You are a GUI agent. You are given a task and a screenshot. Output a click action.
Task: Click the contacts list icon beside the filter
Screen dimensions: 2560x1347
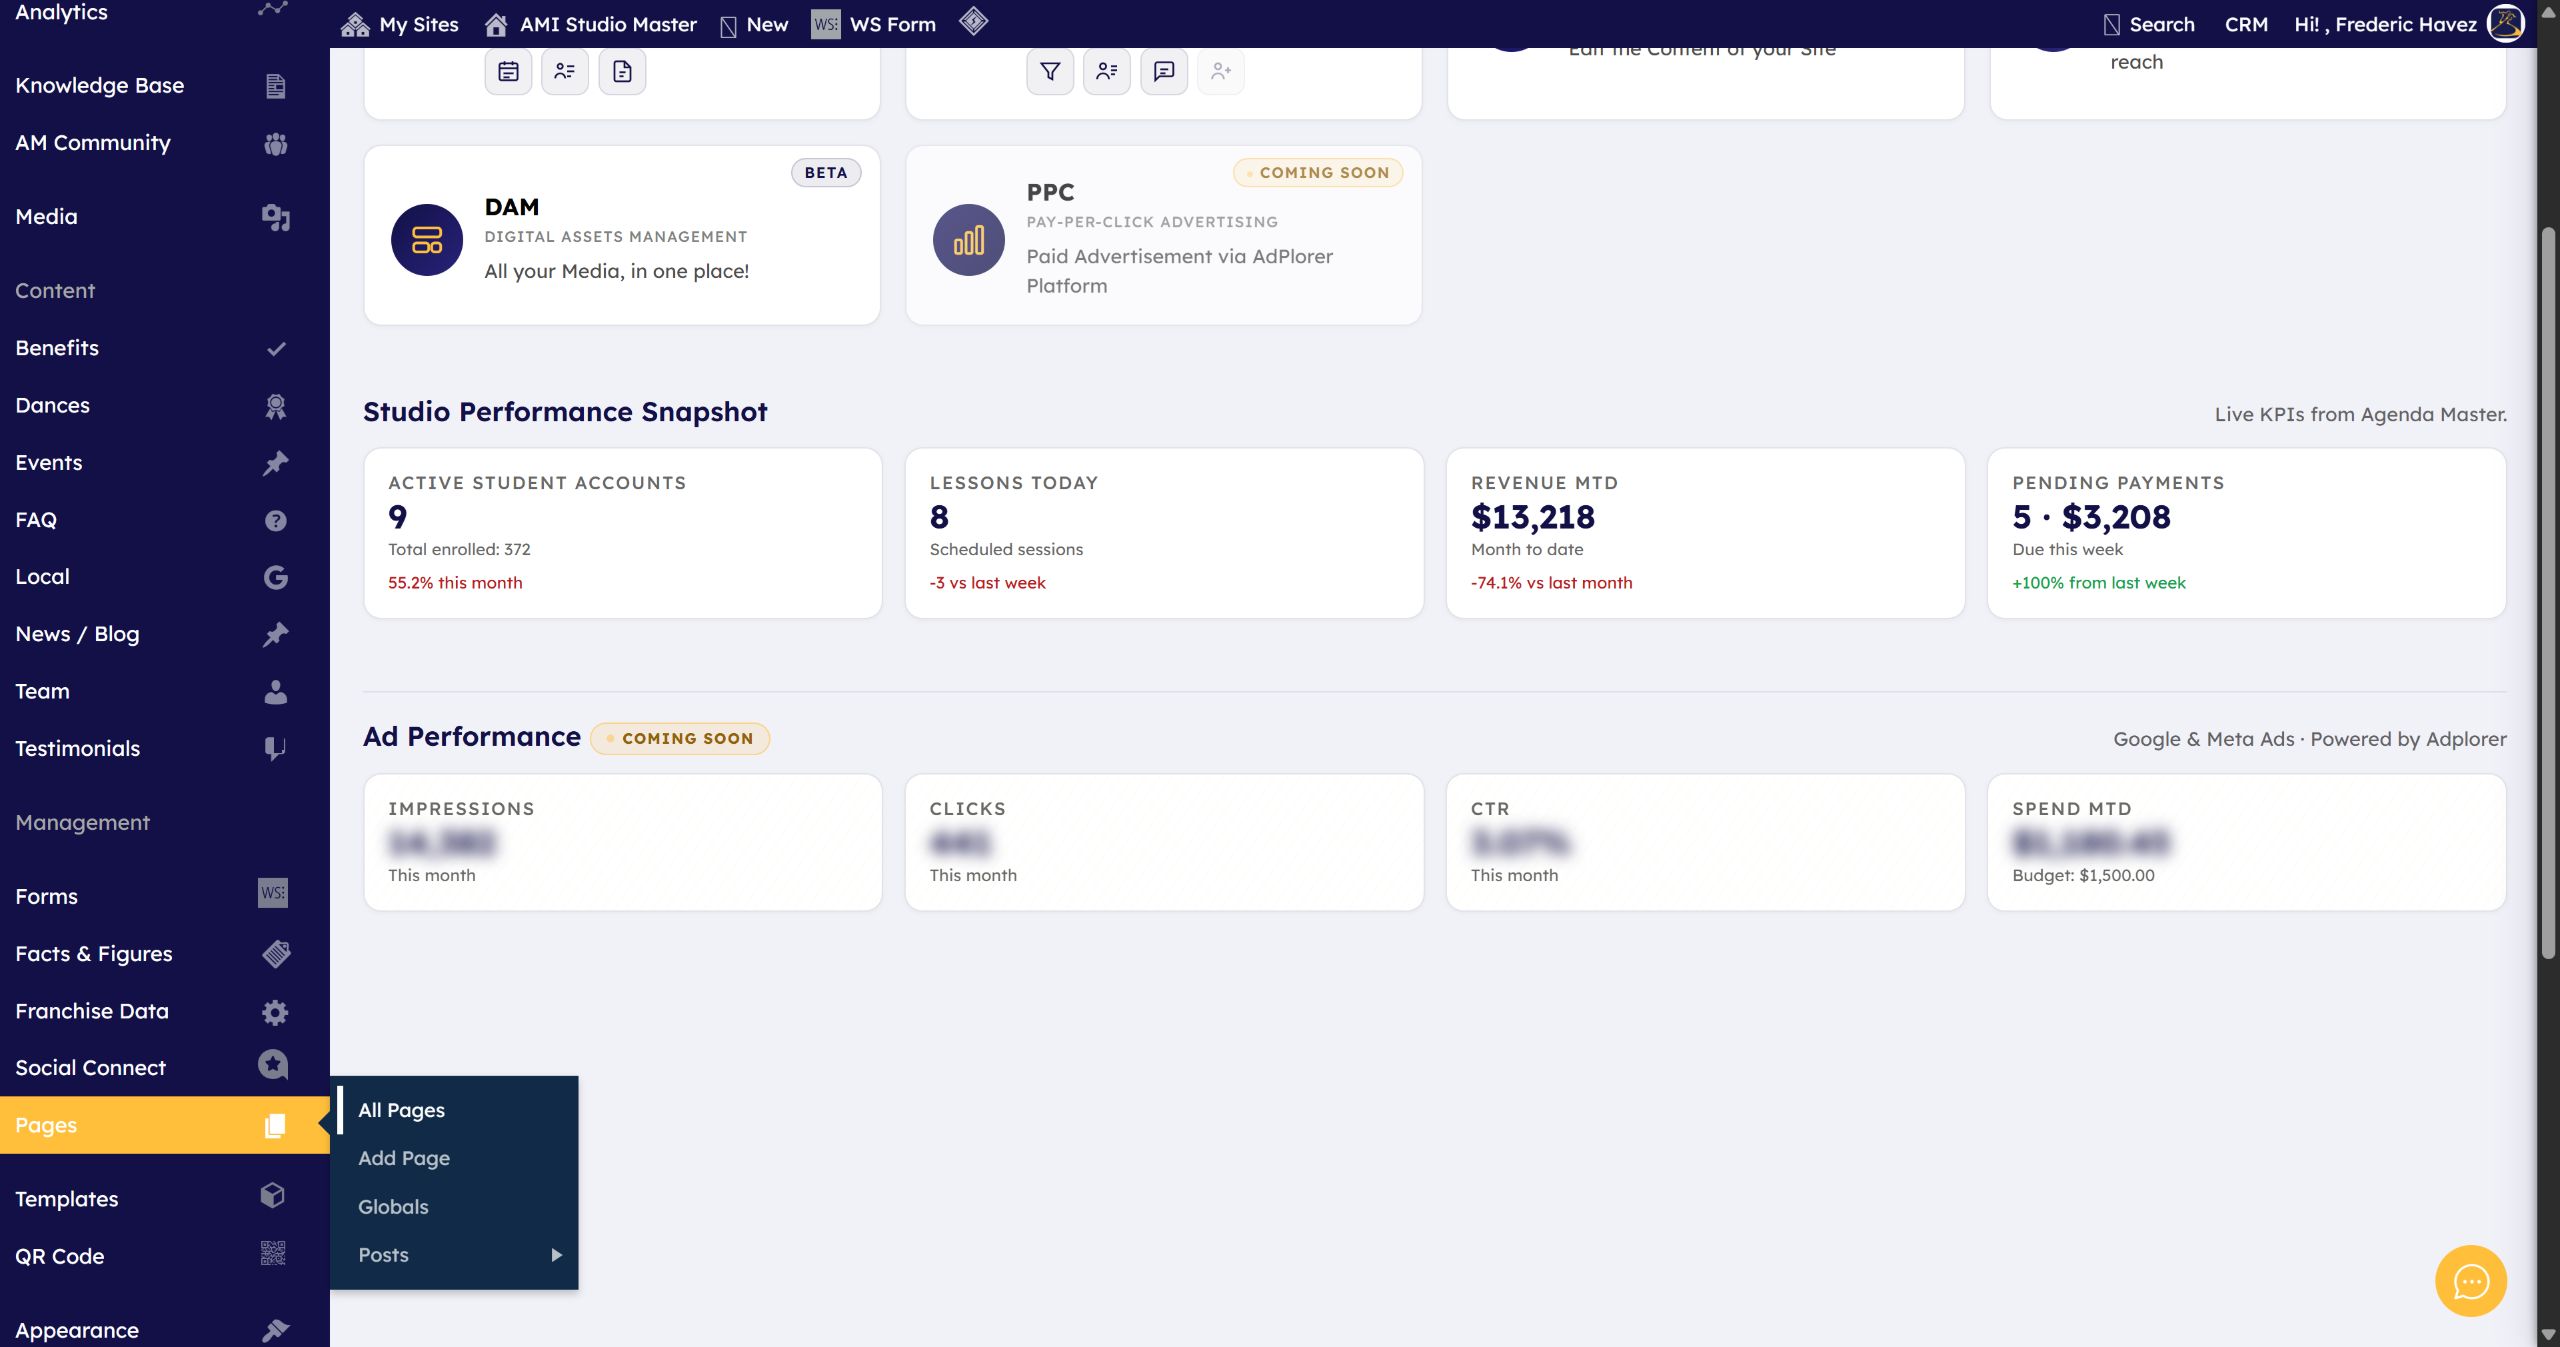click(1107, 71)
